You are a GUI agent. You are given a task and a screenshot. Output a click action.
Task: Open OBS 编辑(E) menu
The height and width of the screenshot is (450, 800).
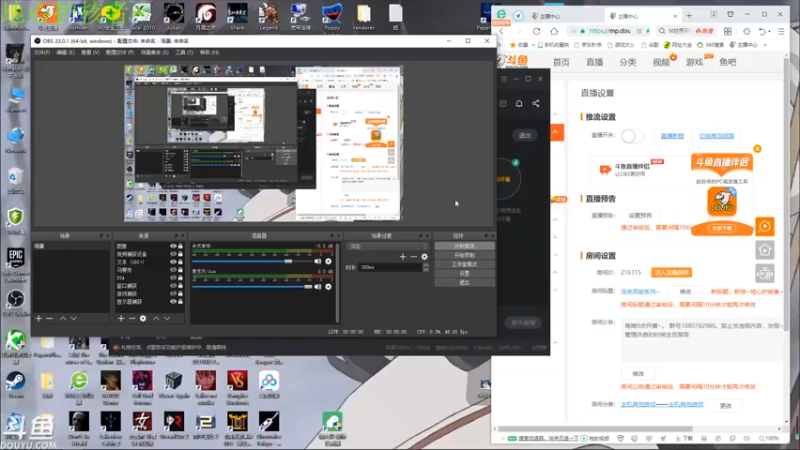point(65,53)
